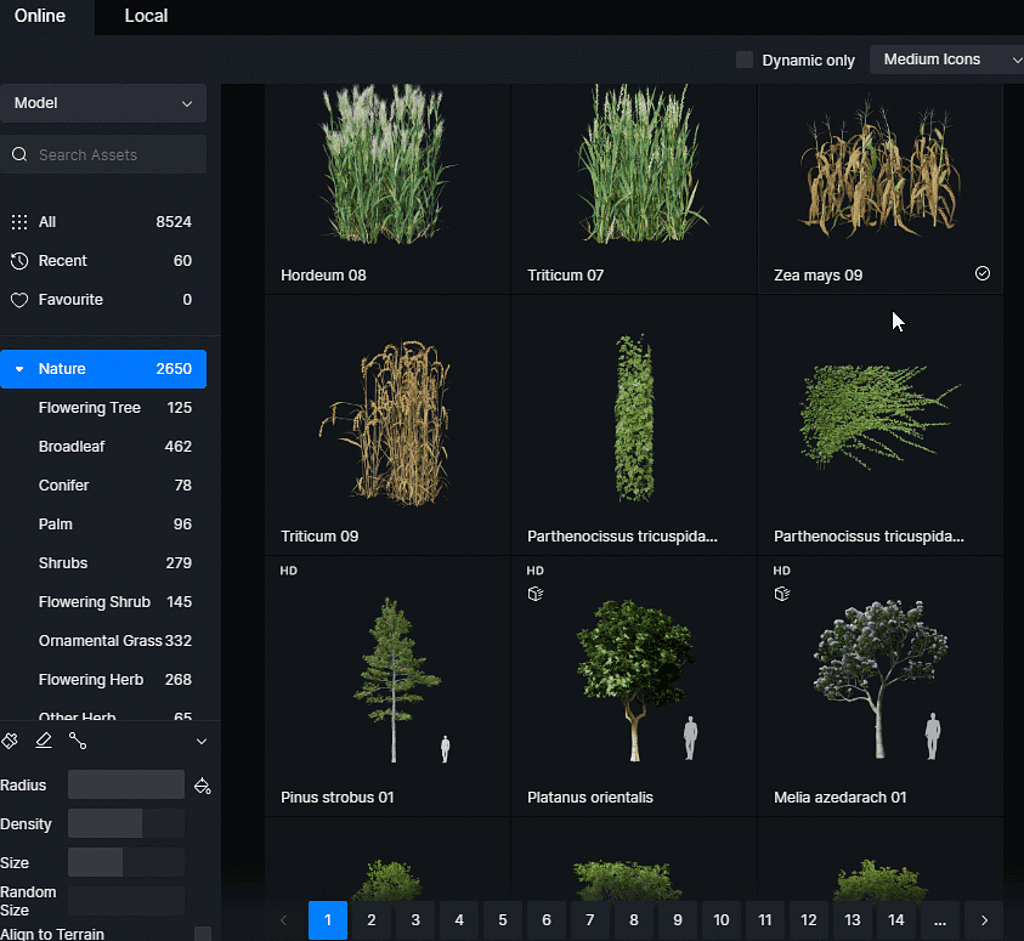
Task: Select the Triticum 07 asset thumbnail
Action: 633,189
